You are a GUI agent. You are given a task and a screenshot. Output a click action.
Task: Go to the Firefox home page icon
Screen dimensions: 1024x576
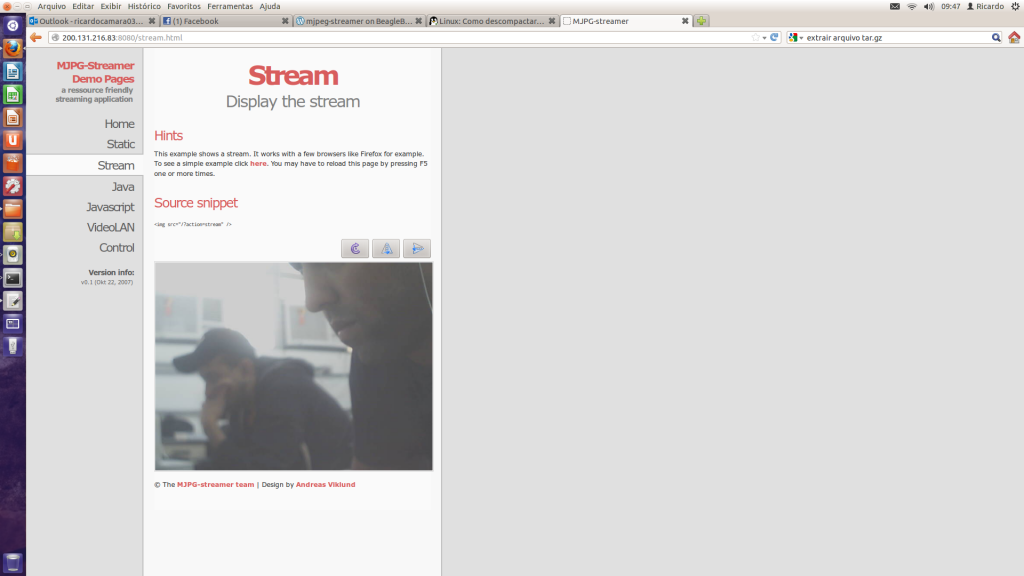coord(1014,37)
